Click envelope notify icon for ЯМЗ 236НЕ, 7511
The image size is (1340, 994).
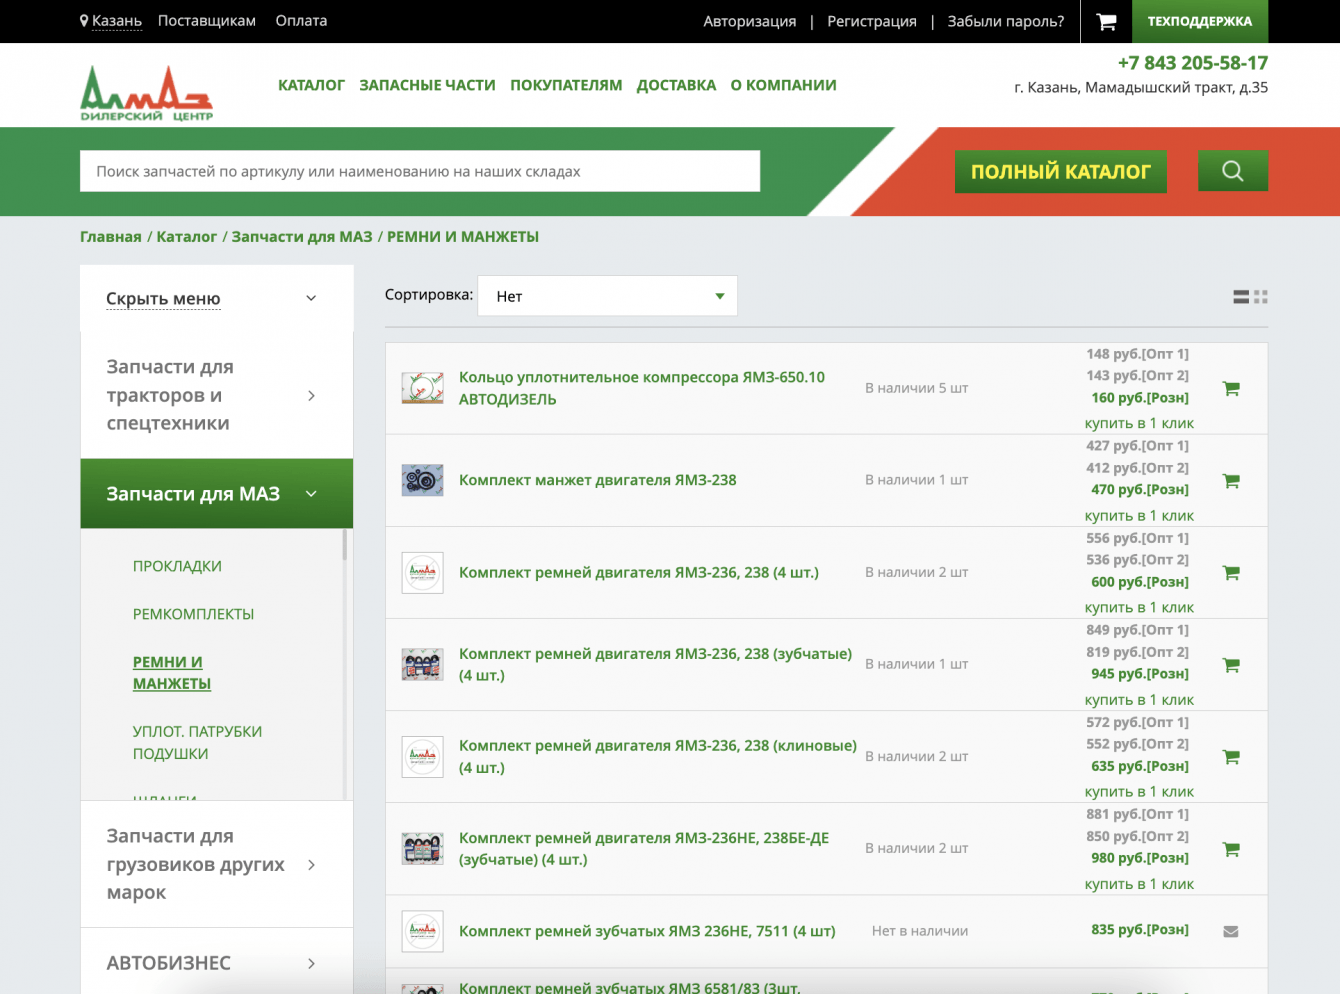pos(1231,931)
